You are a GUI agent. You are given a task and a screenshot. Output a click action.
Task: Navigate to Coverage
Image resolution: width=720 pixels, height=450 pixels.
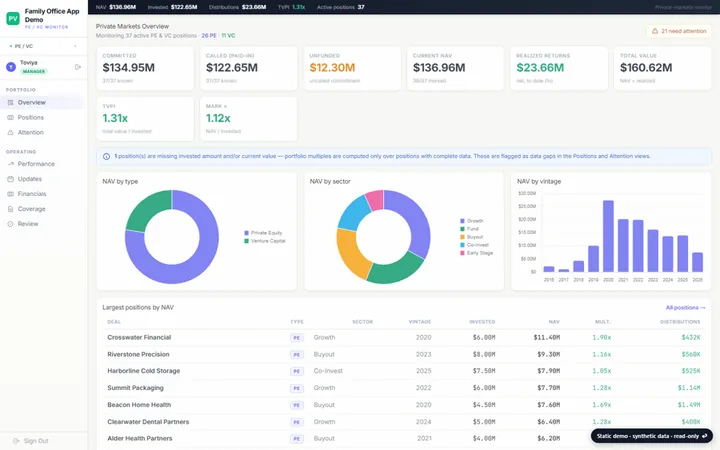click(44, 209)
